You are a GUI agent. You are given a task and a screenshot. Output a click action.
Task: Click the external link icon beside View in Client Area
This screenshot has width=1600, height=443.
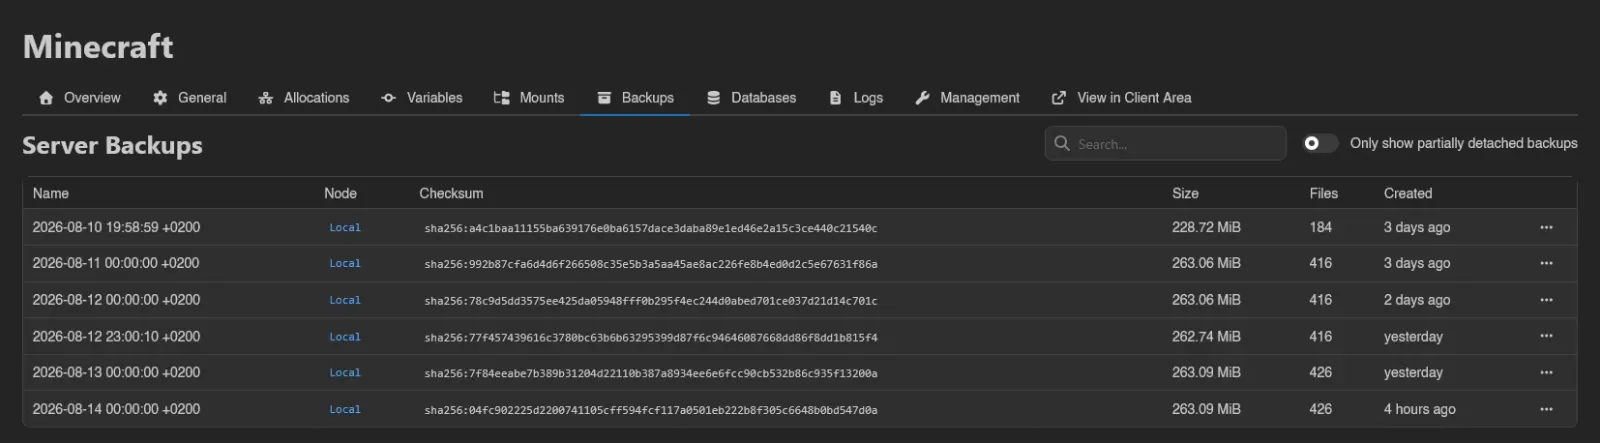click(1059, 98)
